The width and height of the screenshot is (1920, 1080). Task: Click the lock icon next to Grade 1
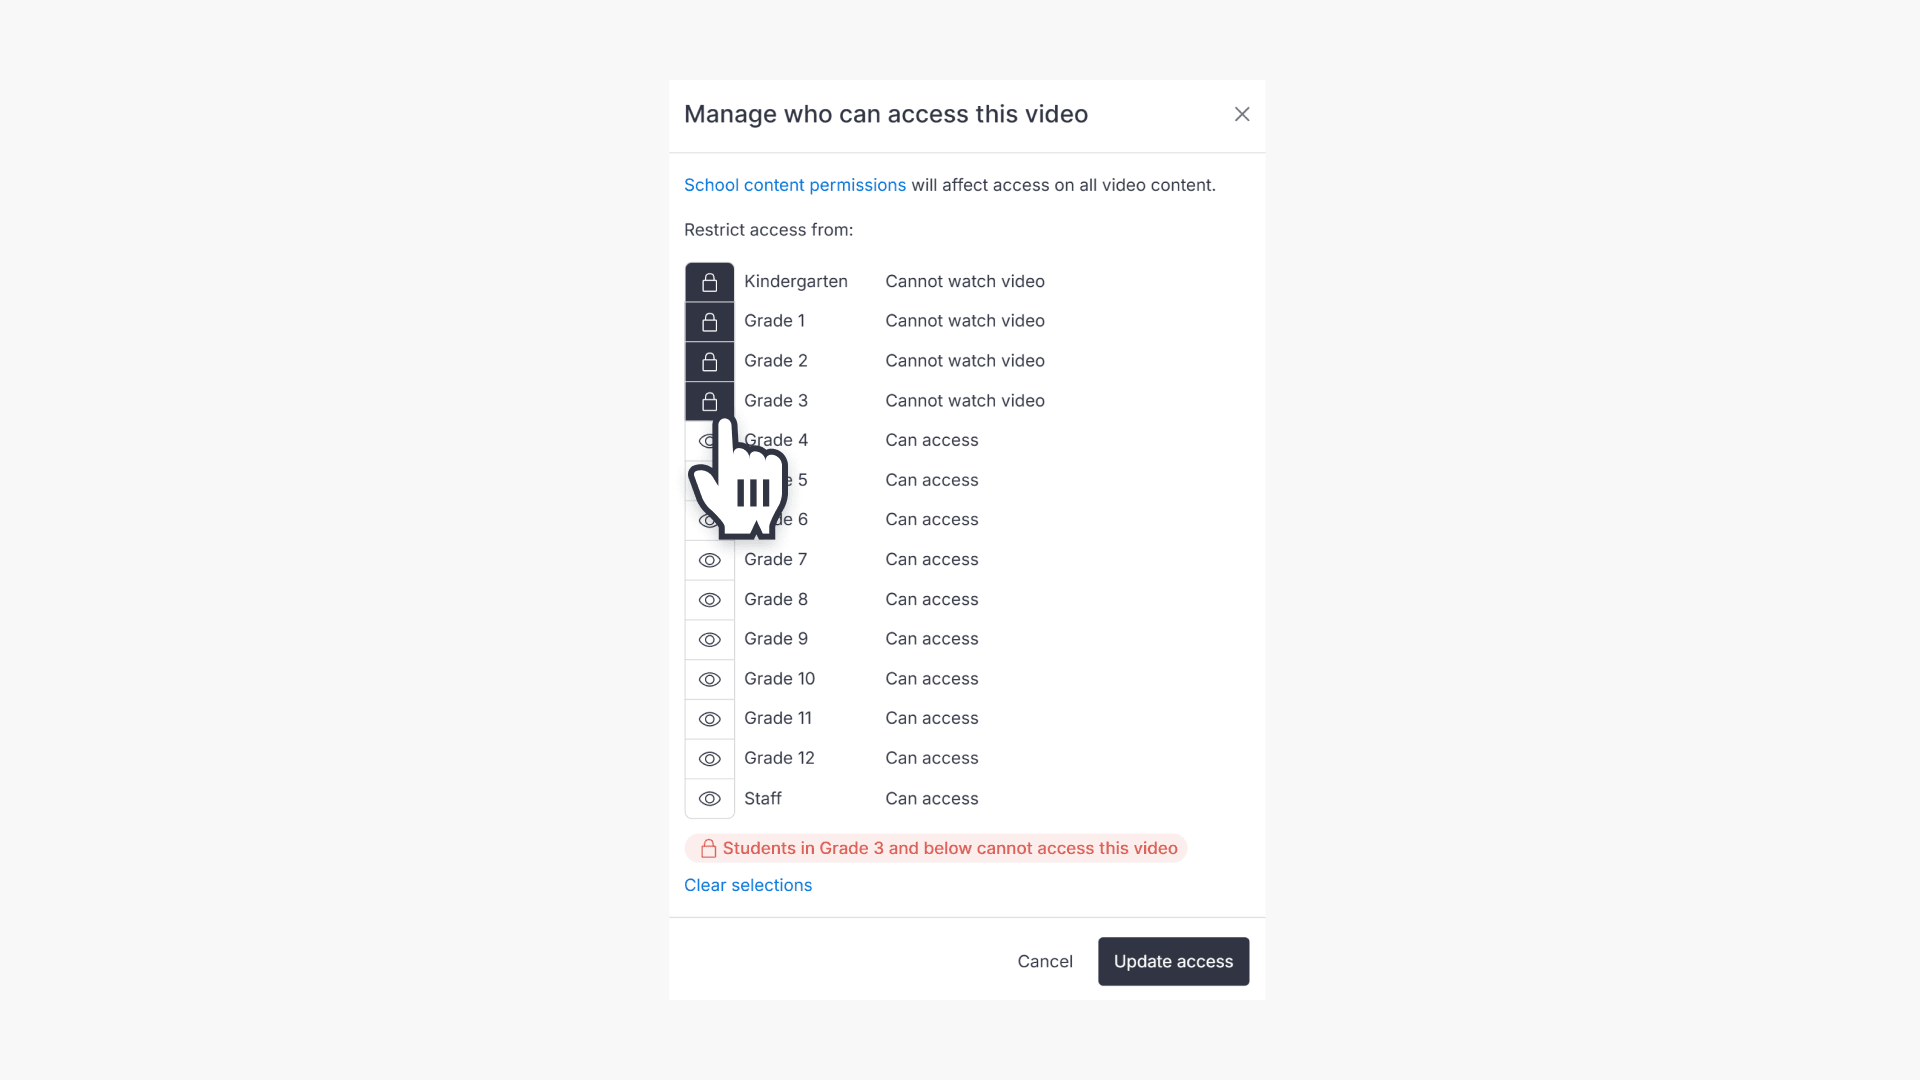coord(709,321)
